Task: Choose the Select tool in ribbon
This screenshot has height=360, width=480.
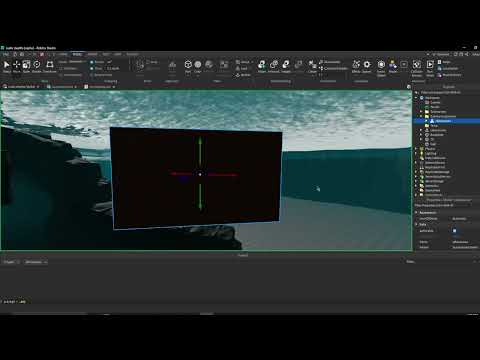Action: (x=7, y=66)
